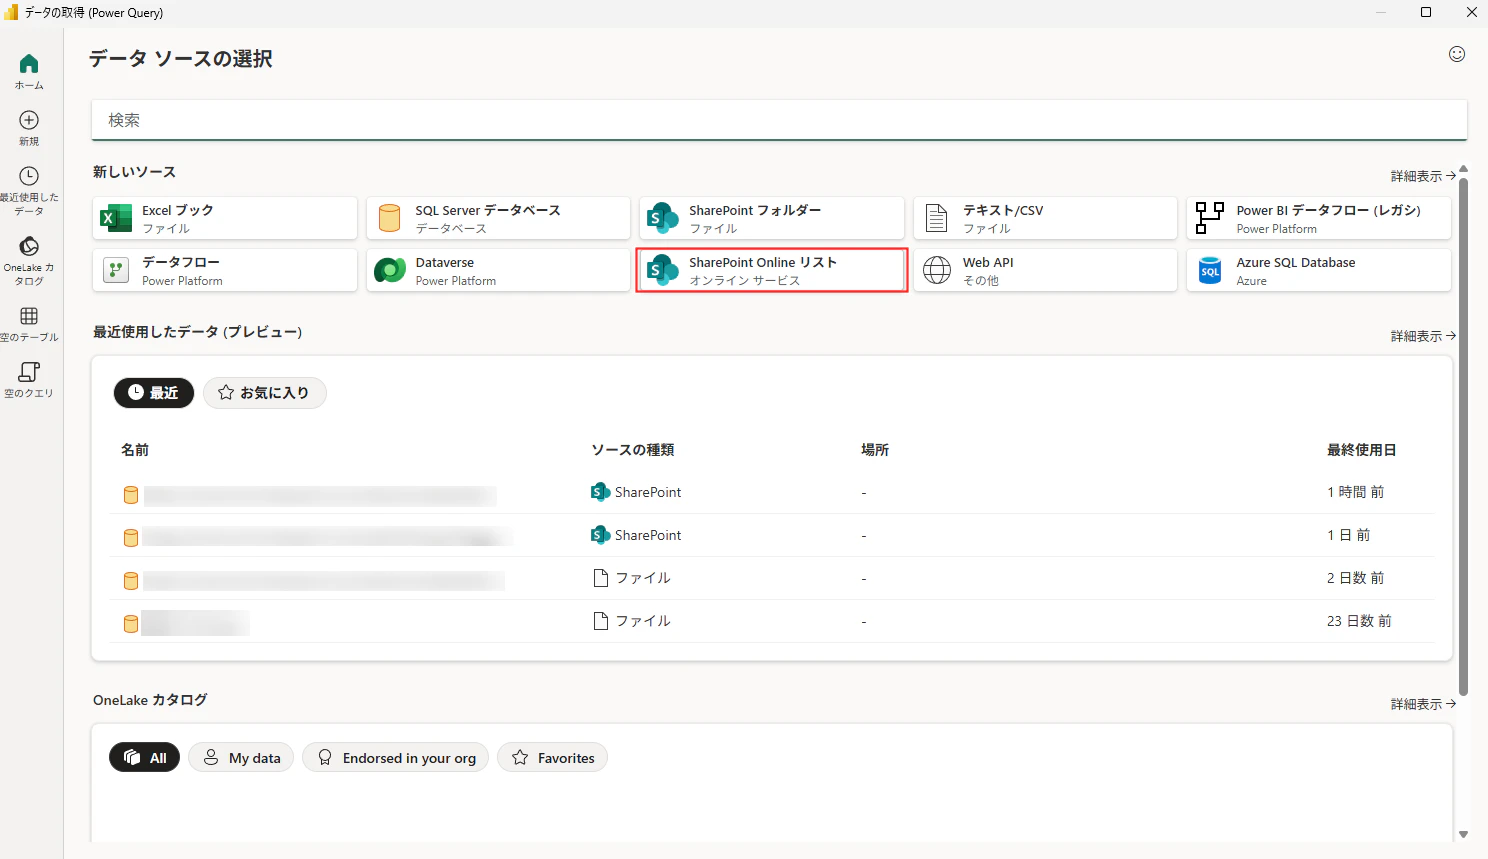Open OneLake カタログ in the sidebar
Screen dimensions: 1488x859
[x=29, y=261]
